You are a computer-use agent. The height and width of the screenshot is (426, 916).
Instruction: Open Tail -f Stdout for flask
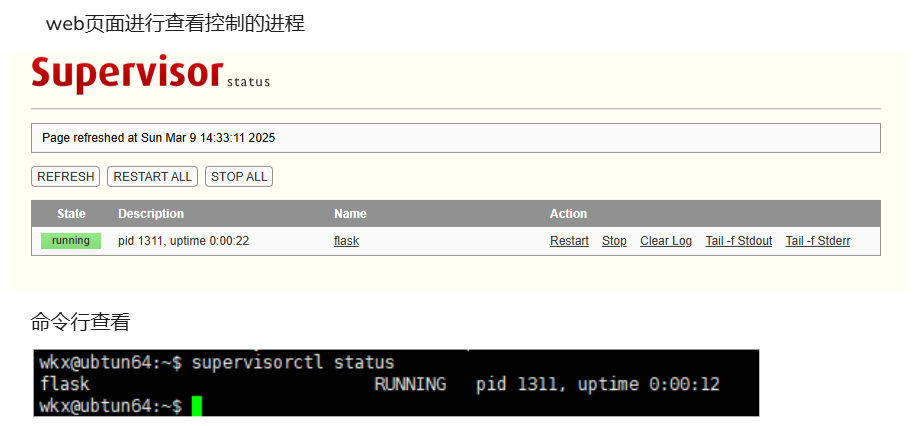tap(738, 241)
